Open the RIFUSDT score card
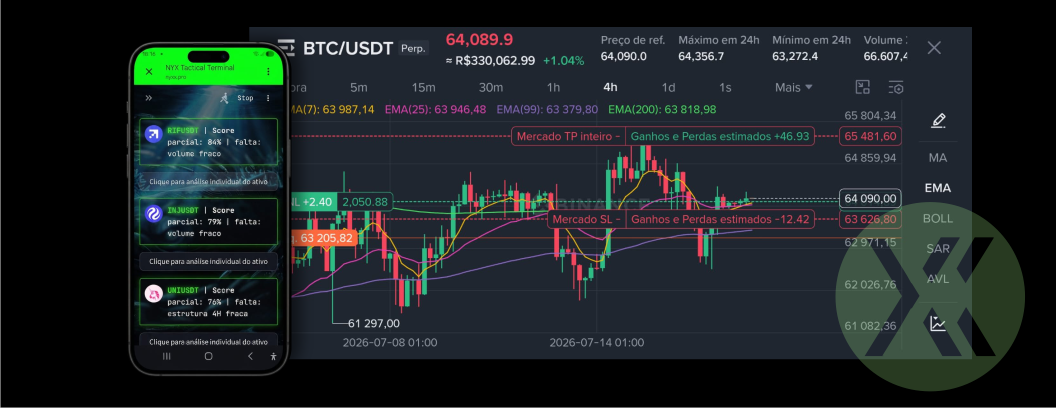1056x408 pixels. [209, 142]
